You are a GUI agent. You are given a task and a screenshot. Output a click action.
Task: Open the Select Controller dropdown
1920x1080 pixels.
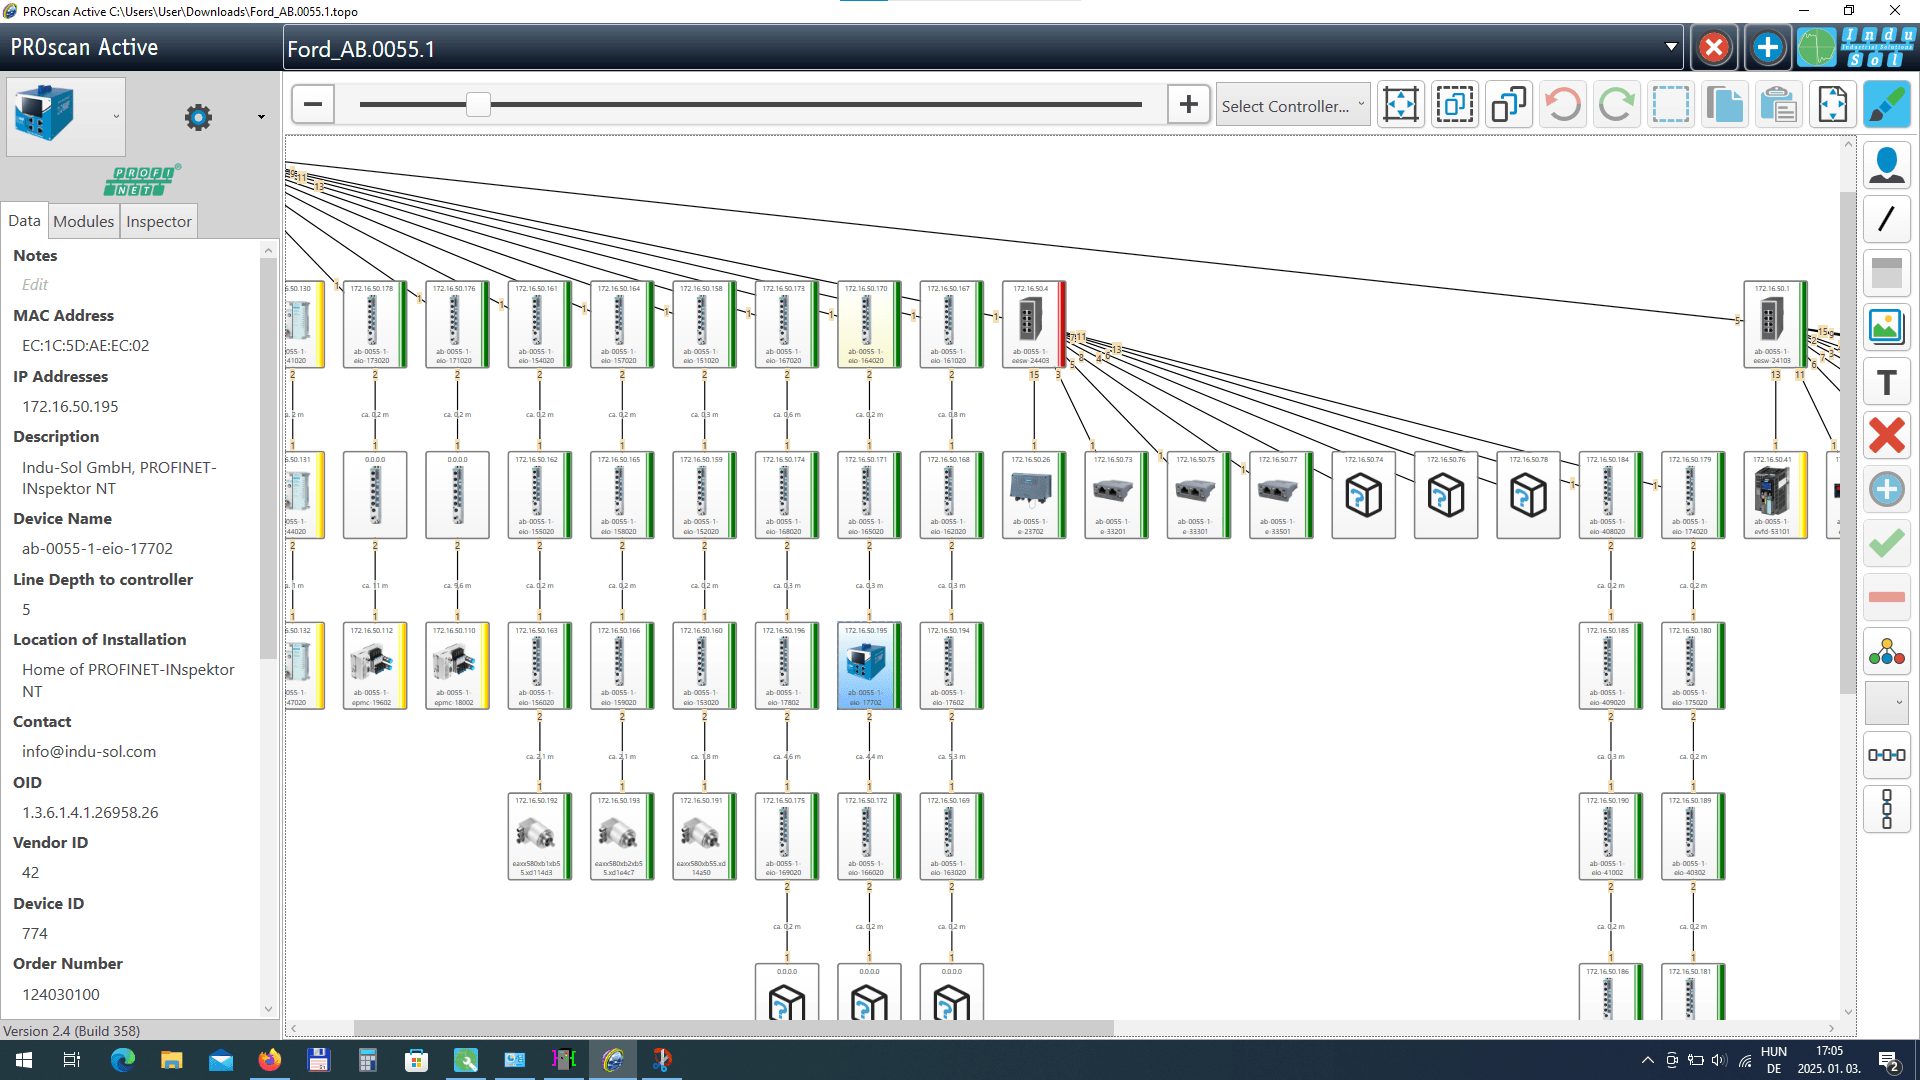(1292, 106)
